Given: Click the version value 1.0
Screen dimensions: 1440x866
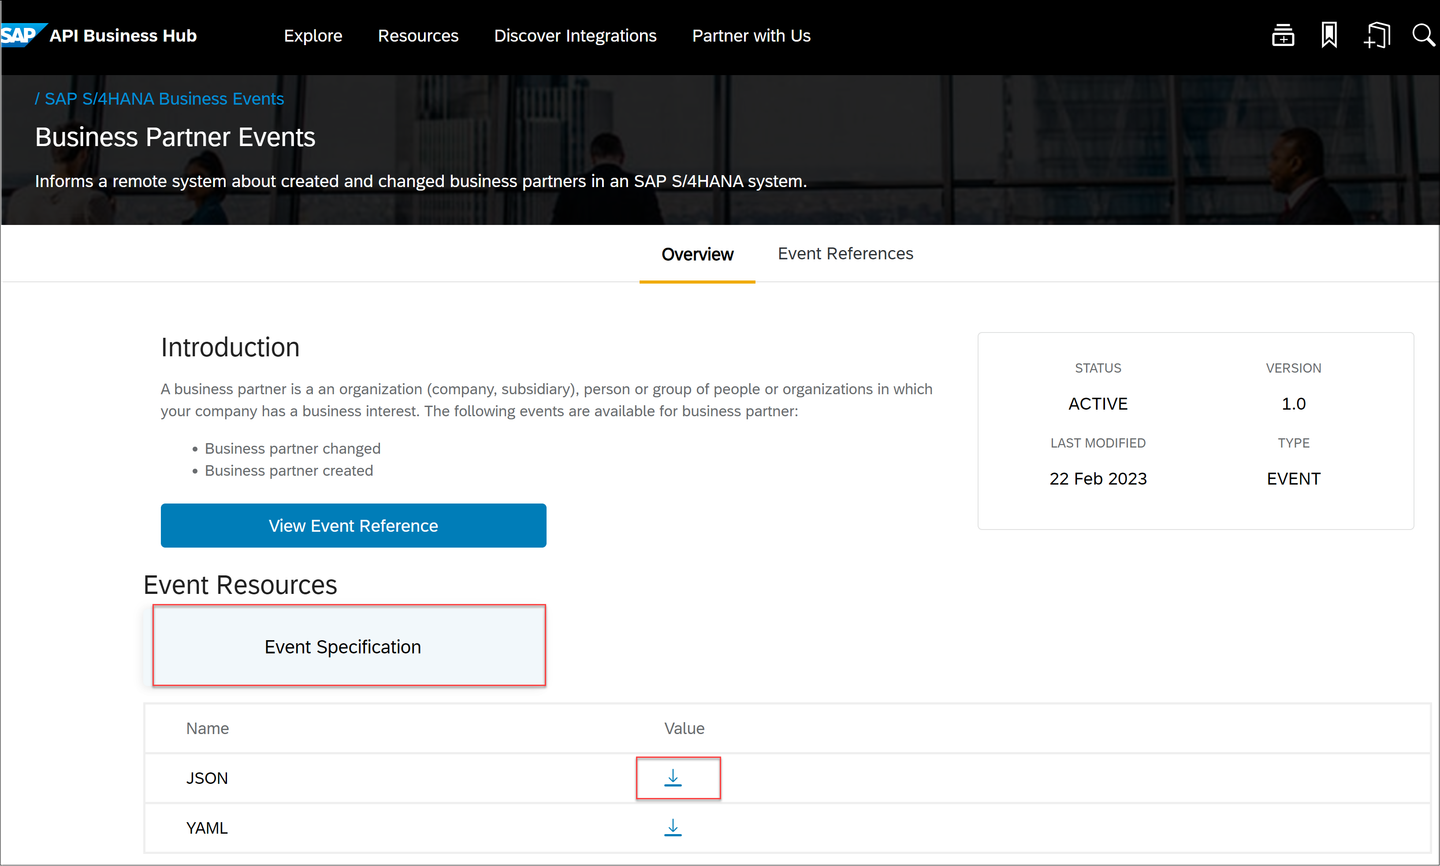Looking at the screenshot, I should [x=1294, y=404].
